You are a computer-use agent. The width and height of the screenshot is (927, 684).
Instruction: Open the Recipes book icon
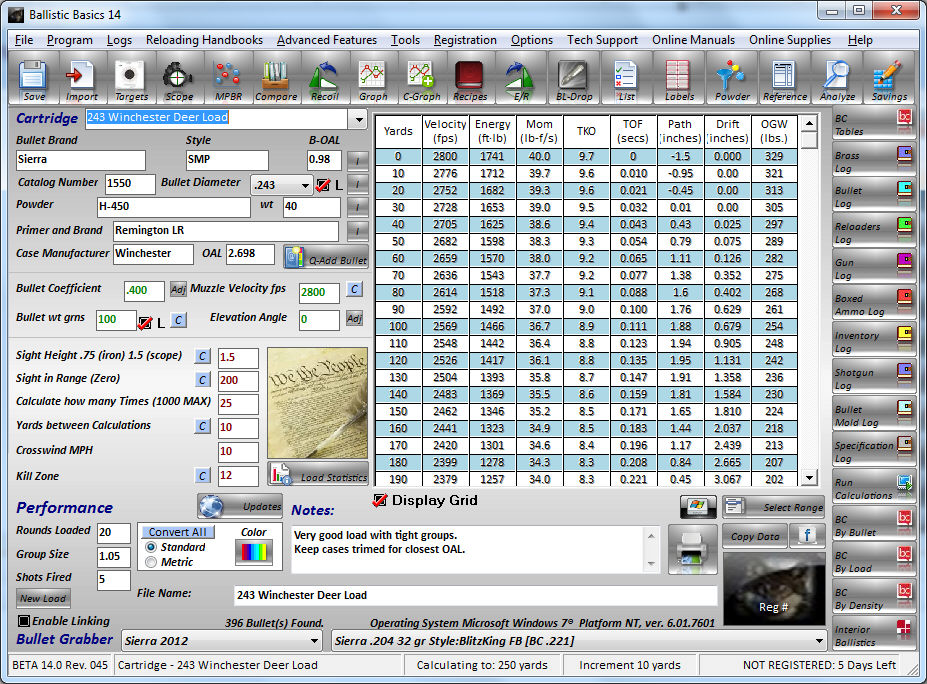coord(469,79)
